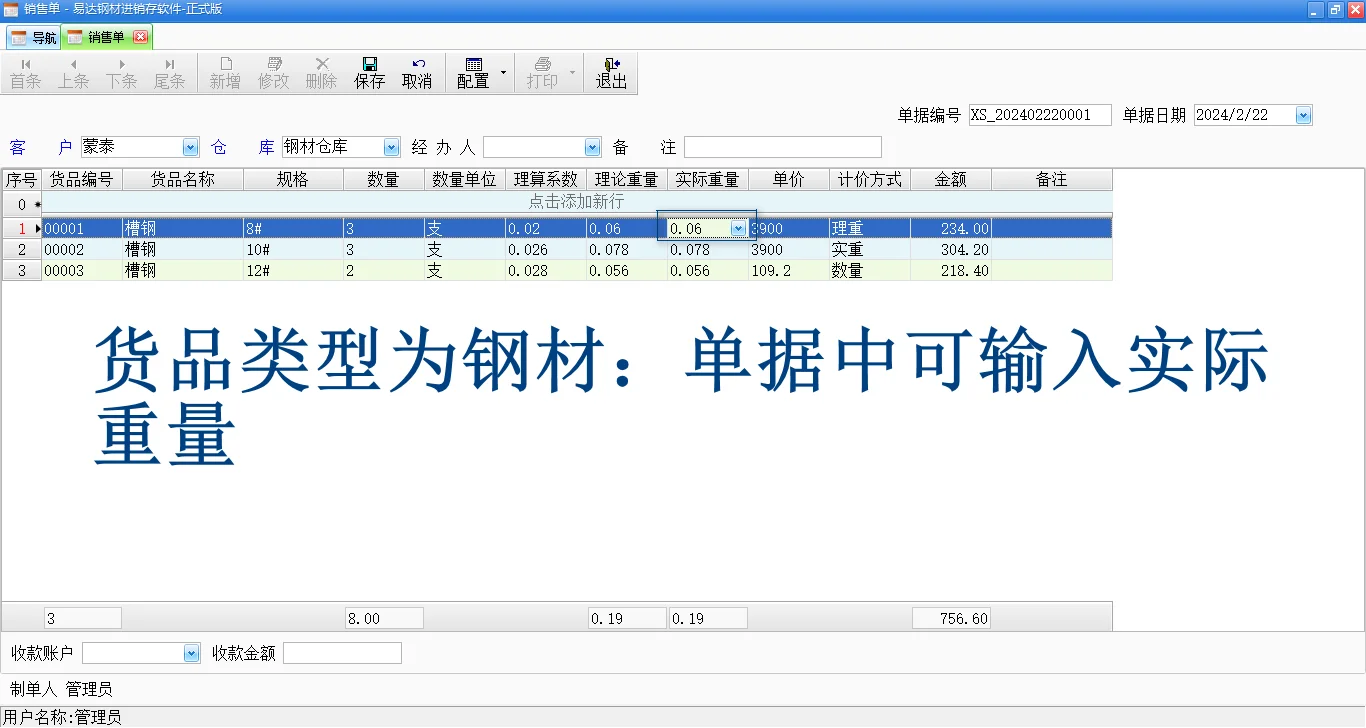Image resolution: width=1366 pixels, height=728 pixels.
Task: Open the 客户 customer dropdown showing 蒙泰
Action: [190, 146]
